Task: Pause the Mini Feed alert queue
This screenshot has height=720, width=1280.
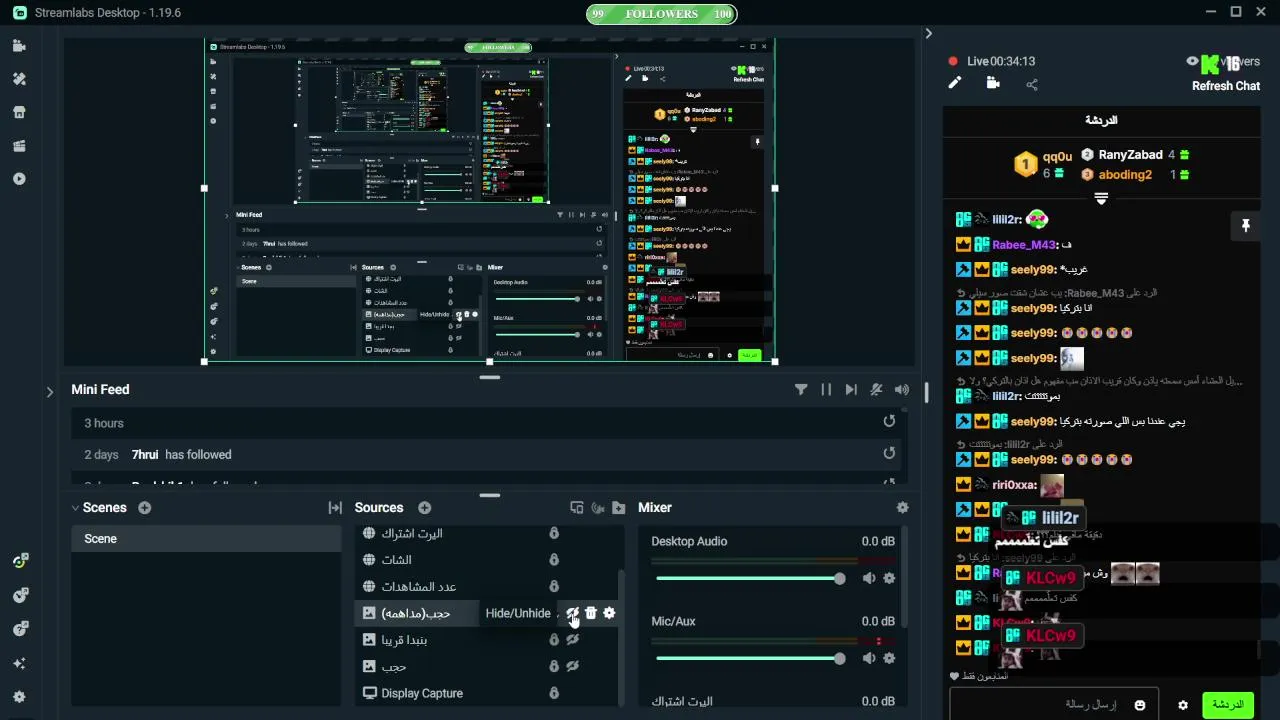Action: point(826,390)
